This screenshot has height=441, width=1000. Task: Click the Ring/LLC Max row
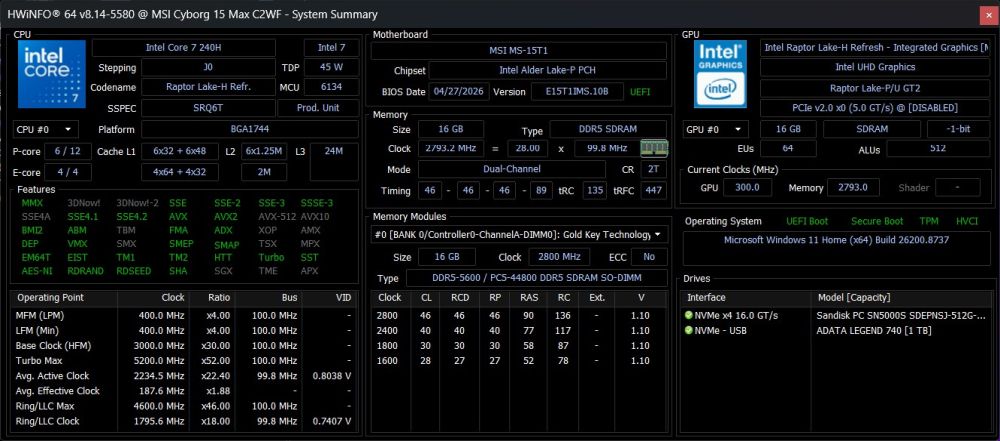pyautogui.click(x=184, y=406)
